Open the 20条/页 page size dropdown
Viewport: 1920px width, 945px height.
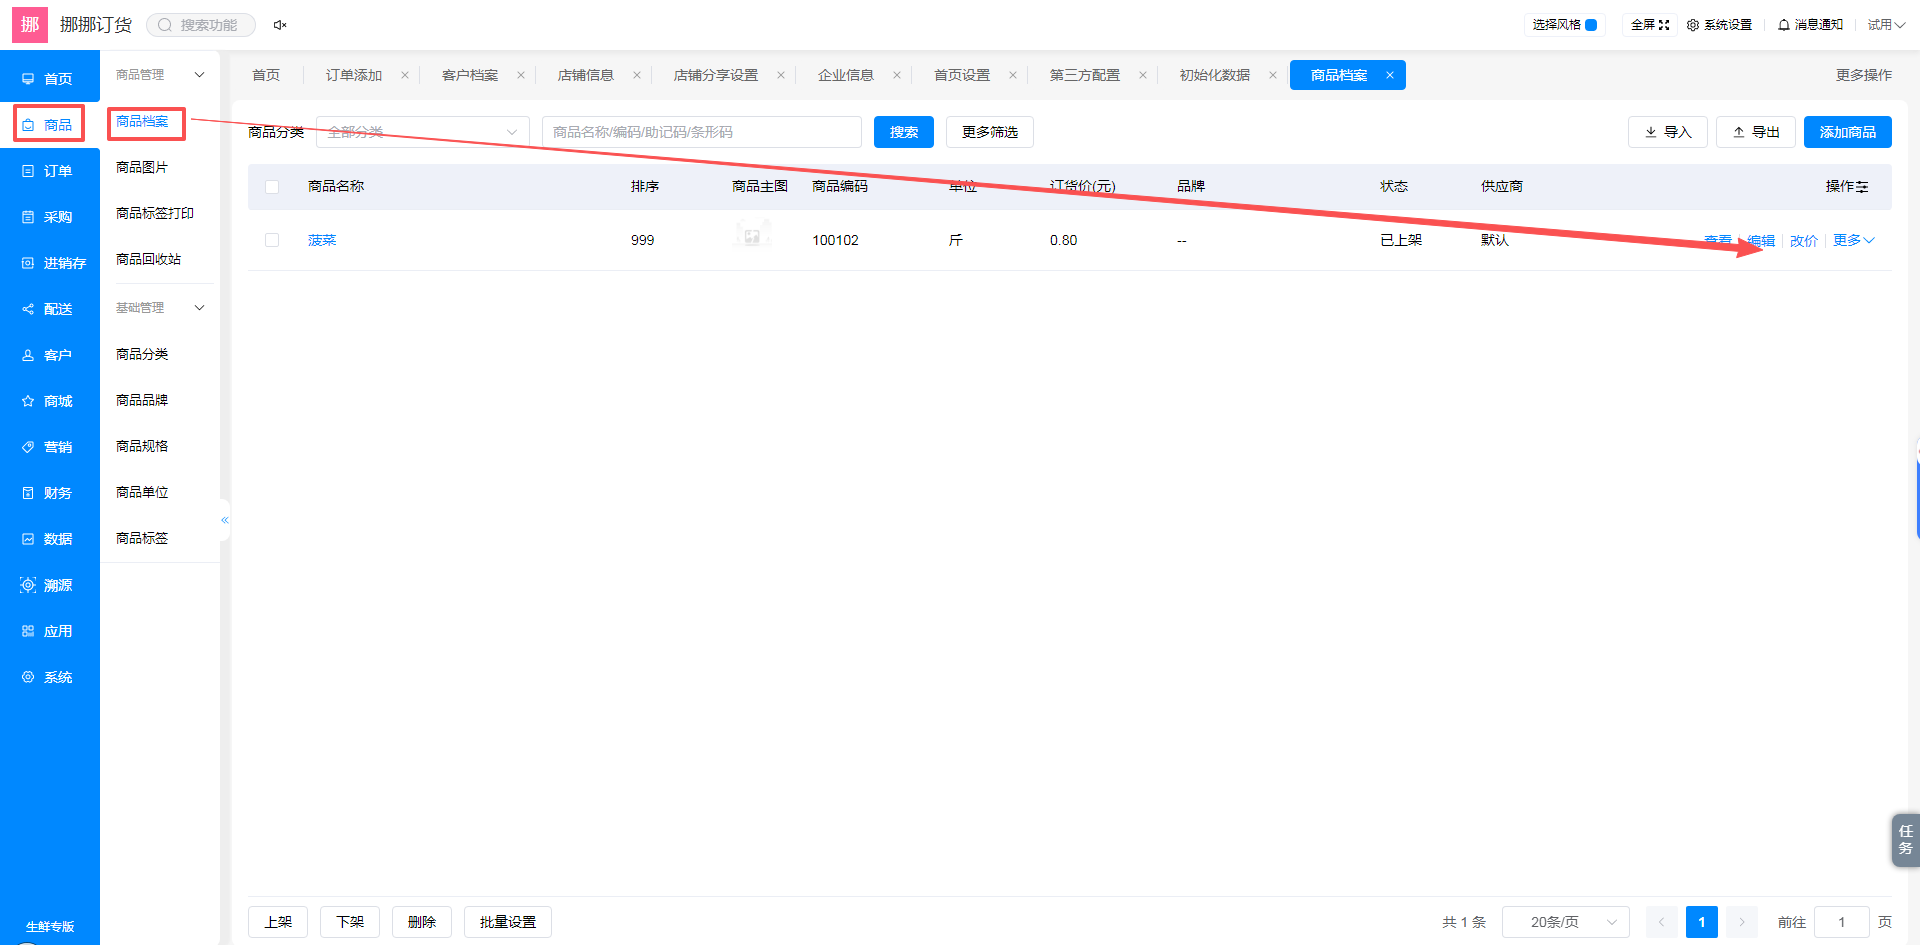(1566, 922)
